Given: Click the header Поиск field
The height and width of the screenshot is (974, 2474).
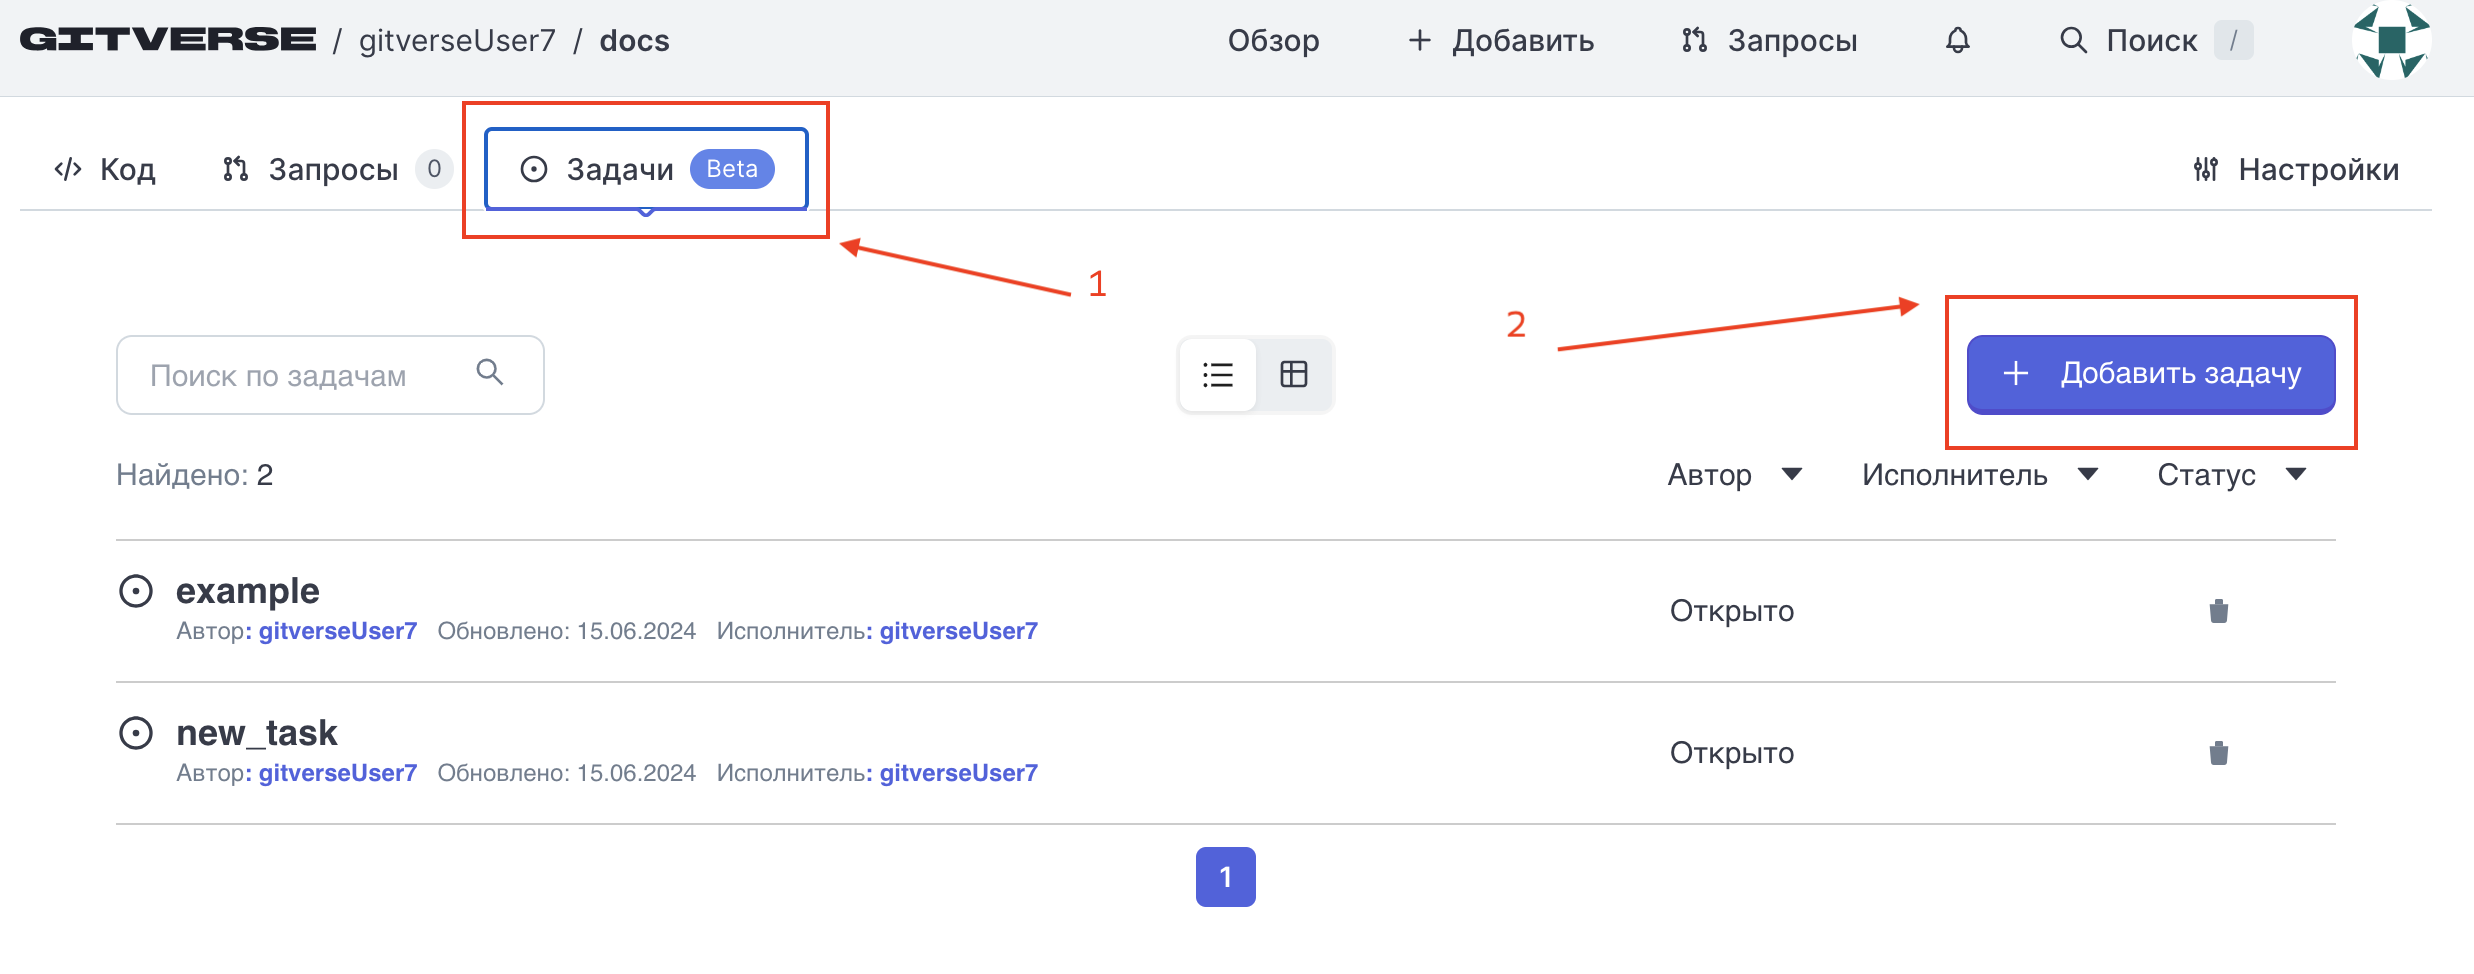Looking at the screenshot, I should (x=2155, y=41).
